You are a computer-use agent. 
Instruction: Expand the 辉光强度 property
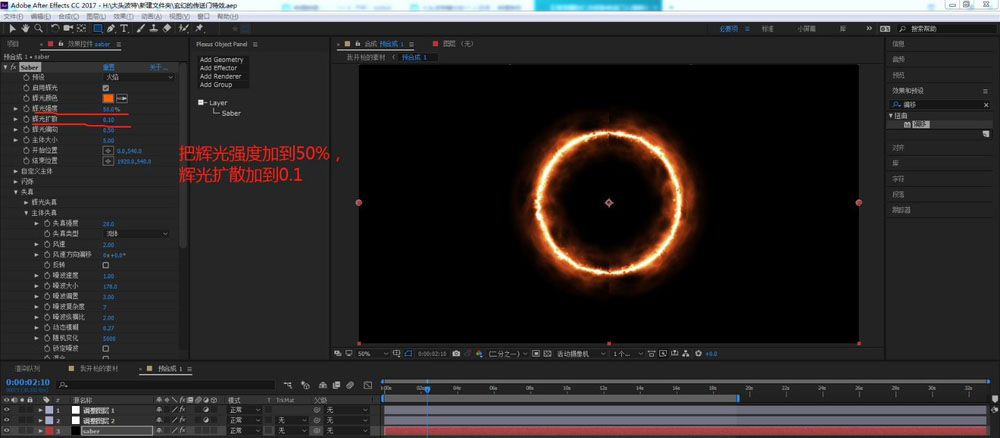point(16,109)
